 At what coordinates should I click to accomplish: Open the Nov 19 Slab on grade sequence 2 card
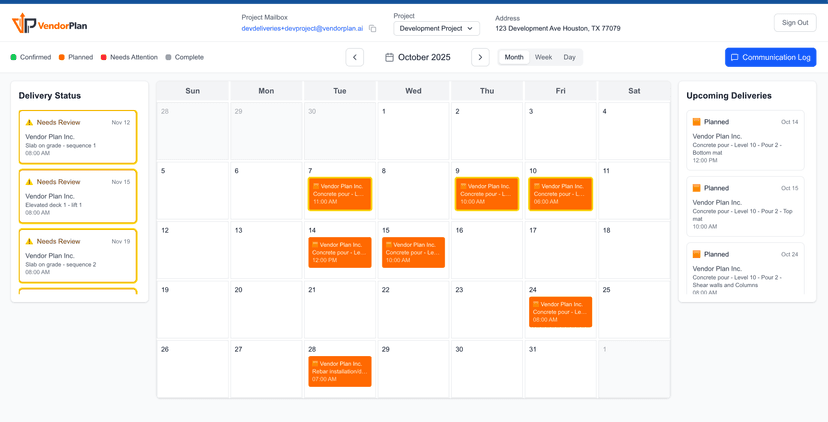(x=78, y=256)
